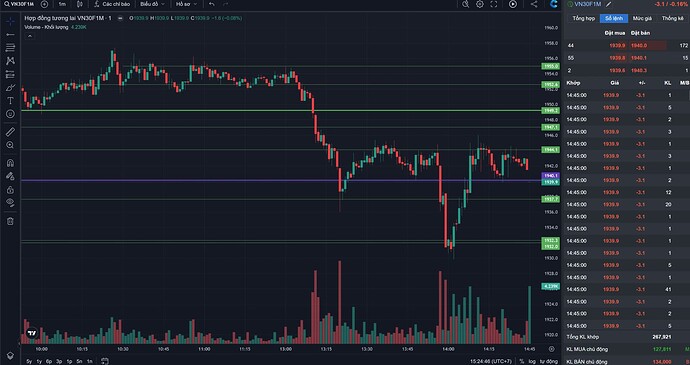Open the 1m interval selector
Viewport: 690px width, 365px height.
[62, 4]
